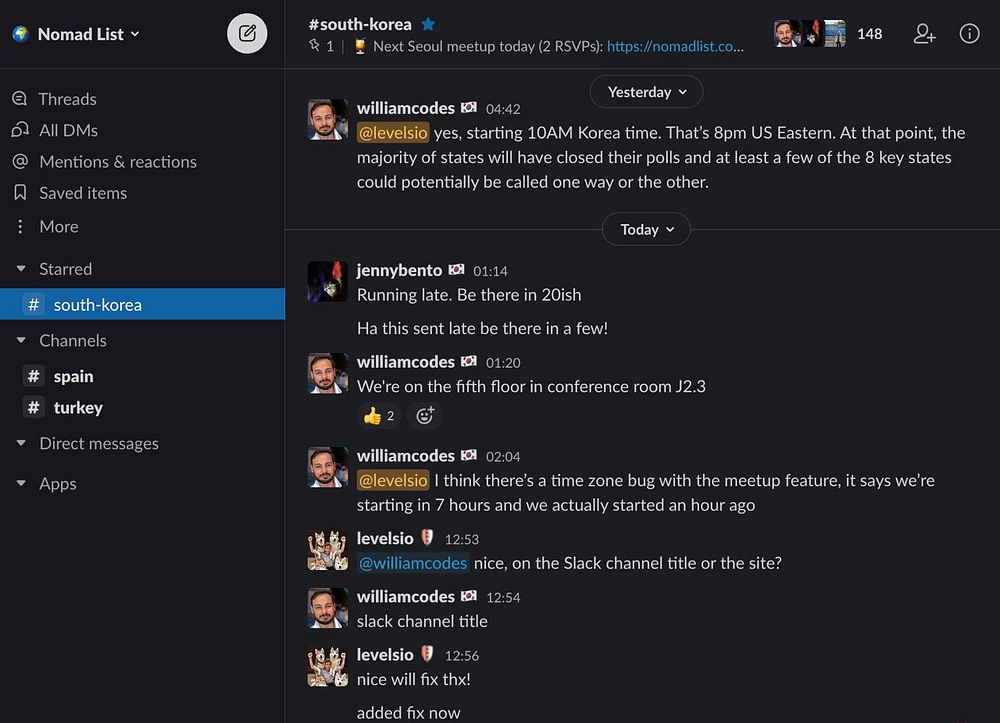Toggle the thumbs up reaction

pyautogui.click(x=378, y=415)
